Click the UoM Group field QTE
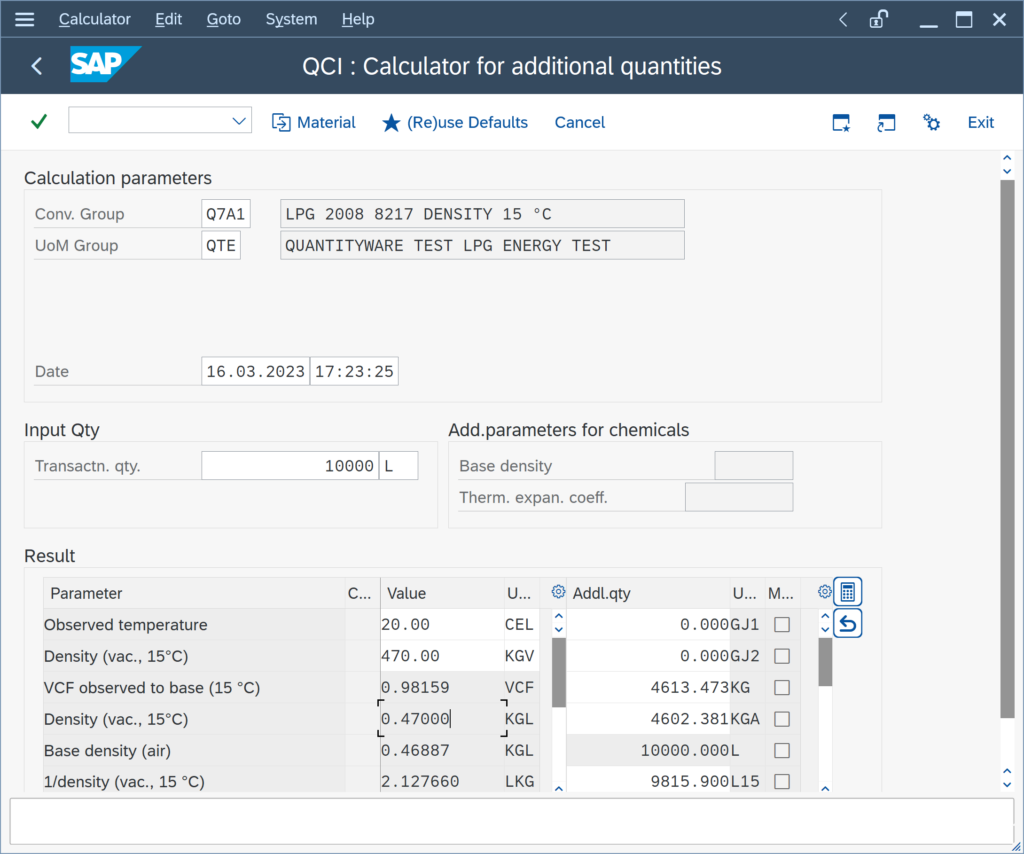This screenshot has height=854, width=1024. (221, 245)
